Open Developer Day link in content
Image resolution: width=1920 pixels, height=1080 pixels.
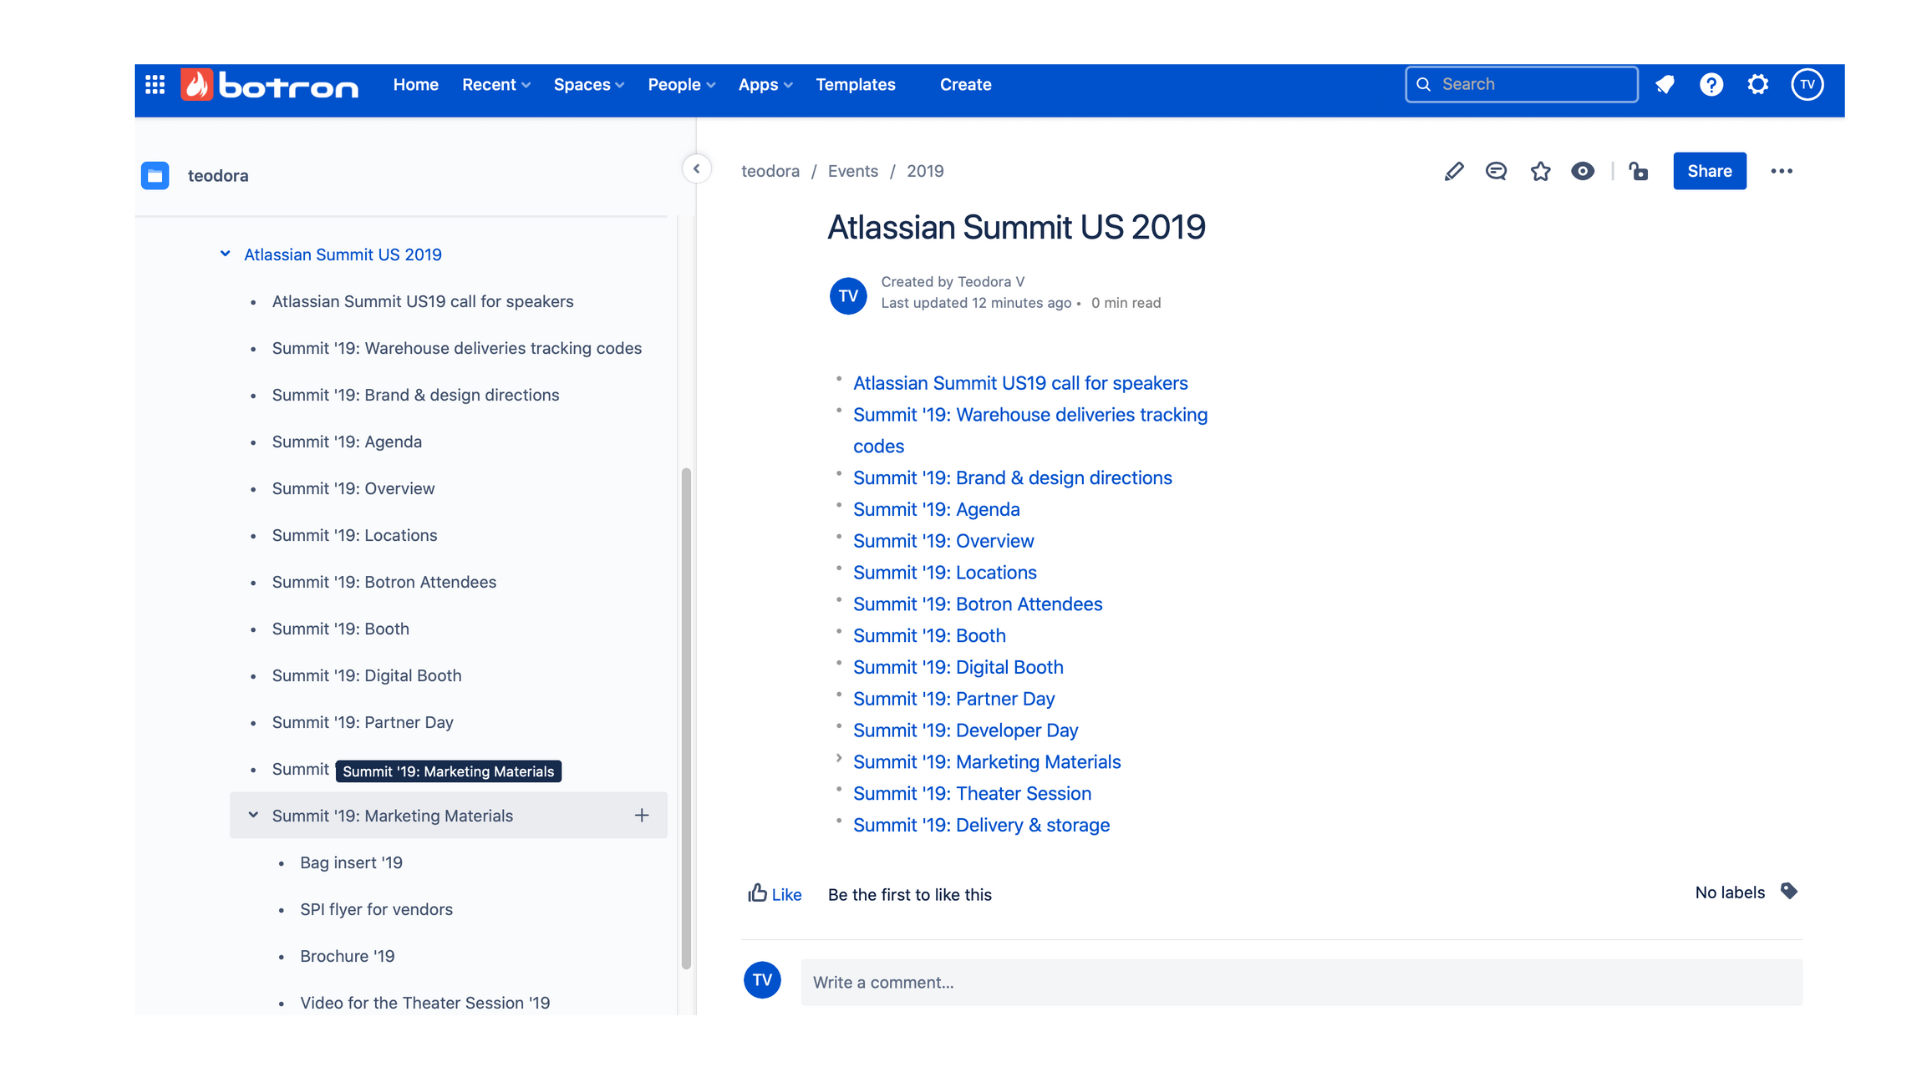[x=965, y=731]
